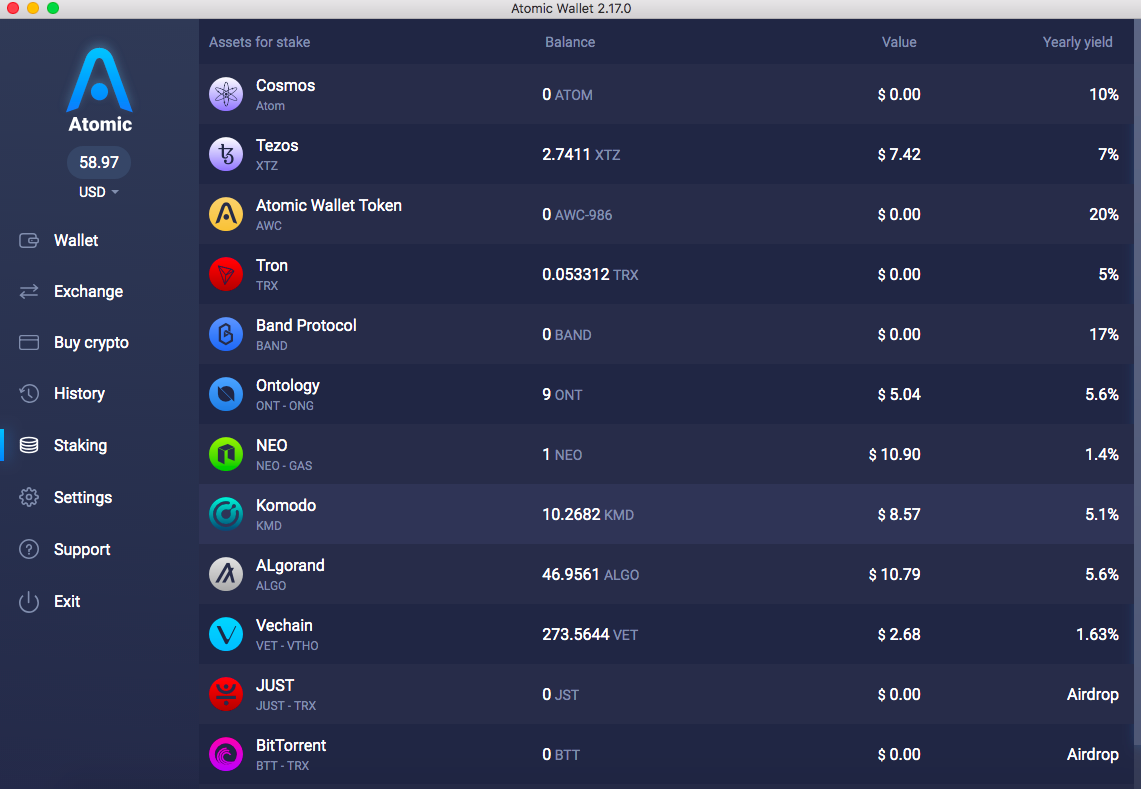The height and width of the screenshot is (789, 1141).
Task: Click the 17% Band Protocol yield
Action: click(1104, 334)
